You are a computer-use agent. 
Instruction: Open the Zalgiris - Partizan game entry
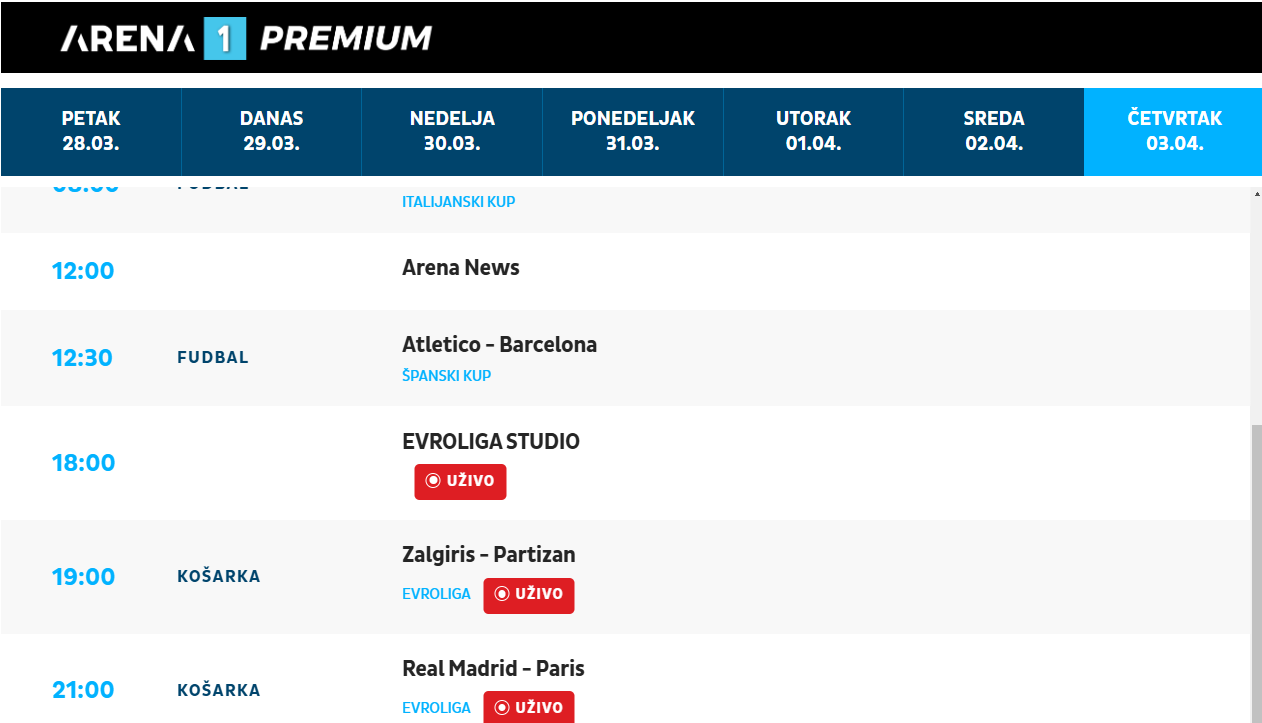(x=488, y=555)
